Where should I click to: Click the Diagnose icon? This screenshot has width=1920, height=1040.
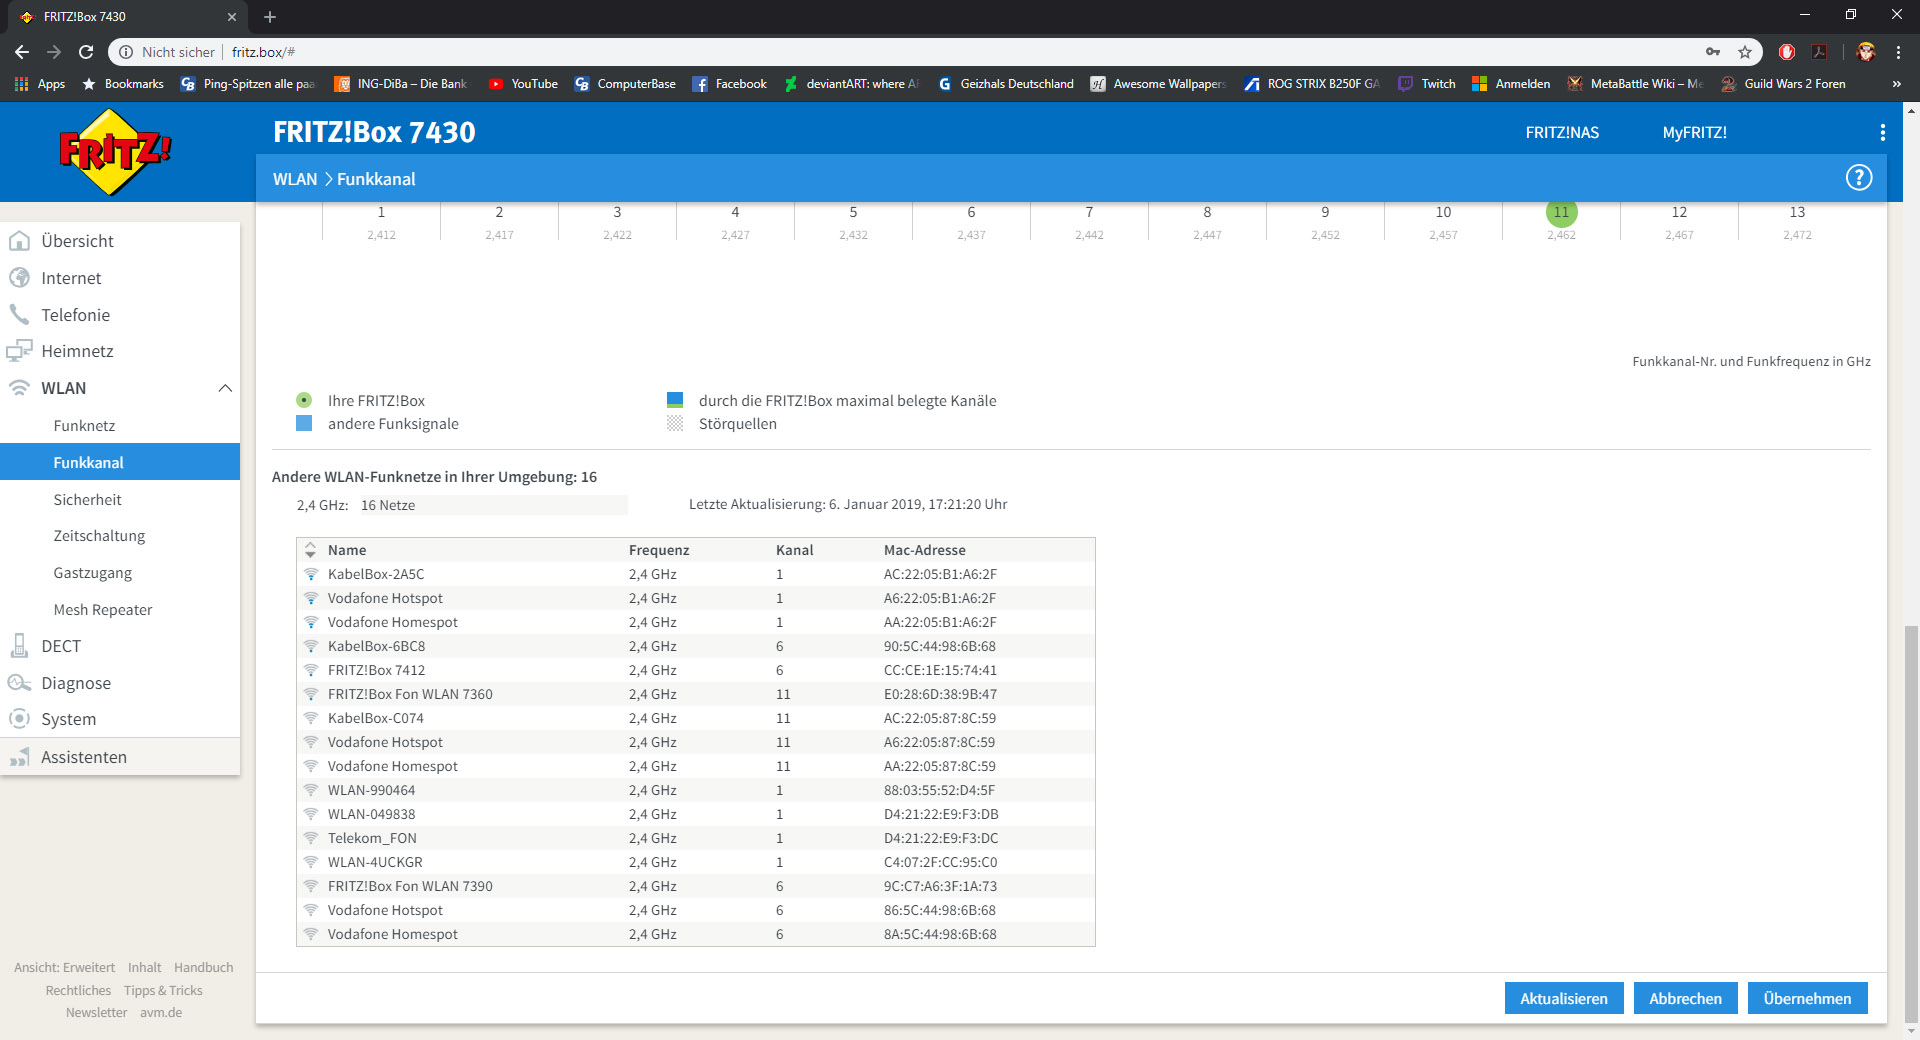click(19, 683)
